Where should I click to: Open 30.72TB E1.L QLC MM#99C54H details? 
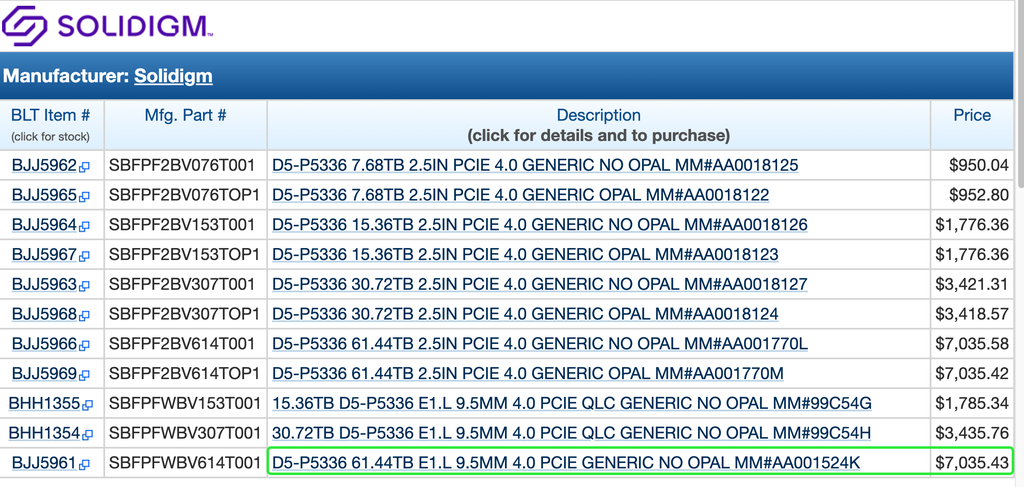click(x=571, y=433)
